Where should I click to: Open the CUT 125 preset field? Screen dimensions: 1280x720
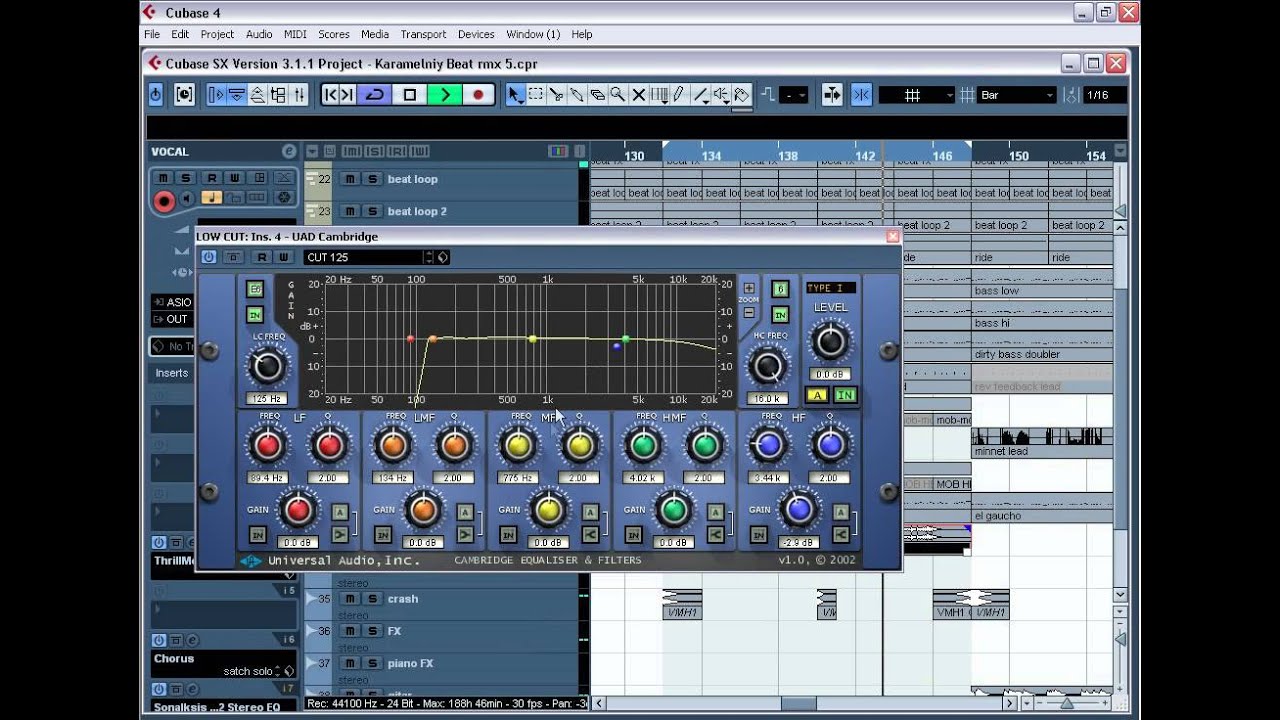364,257
